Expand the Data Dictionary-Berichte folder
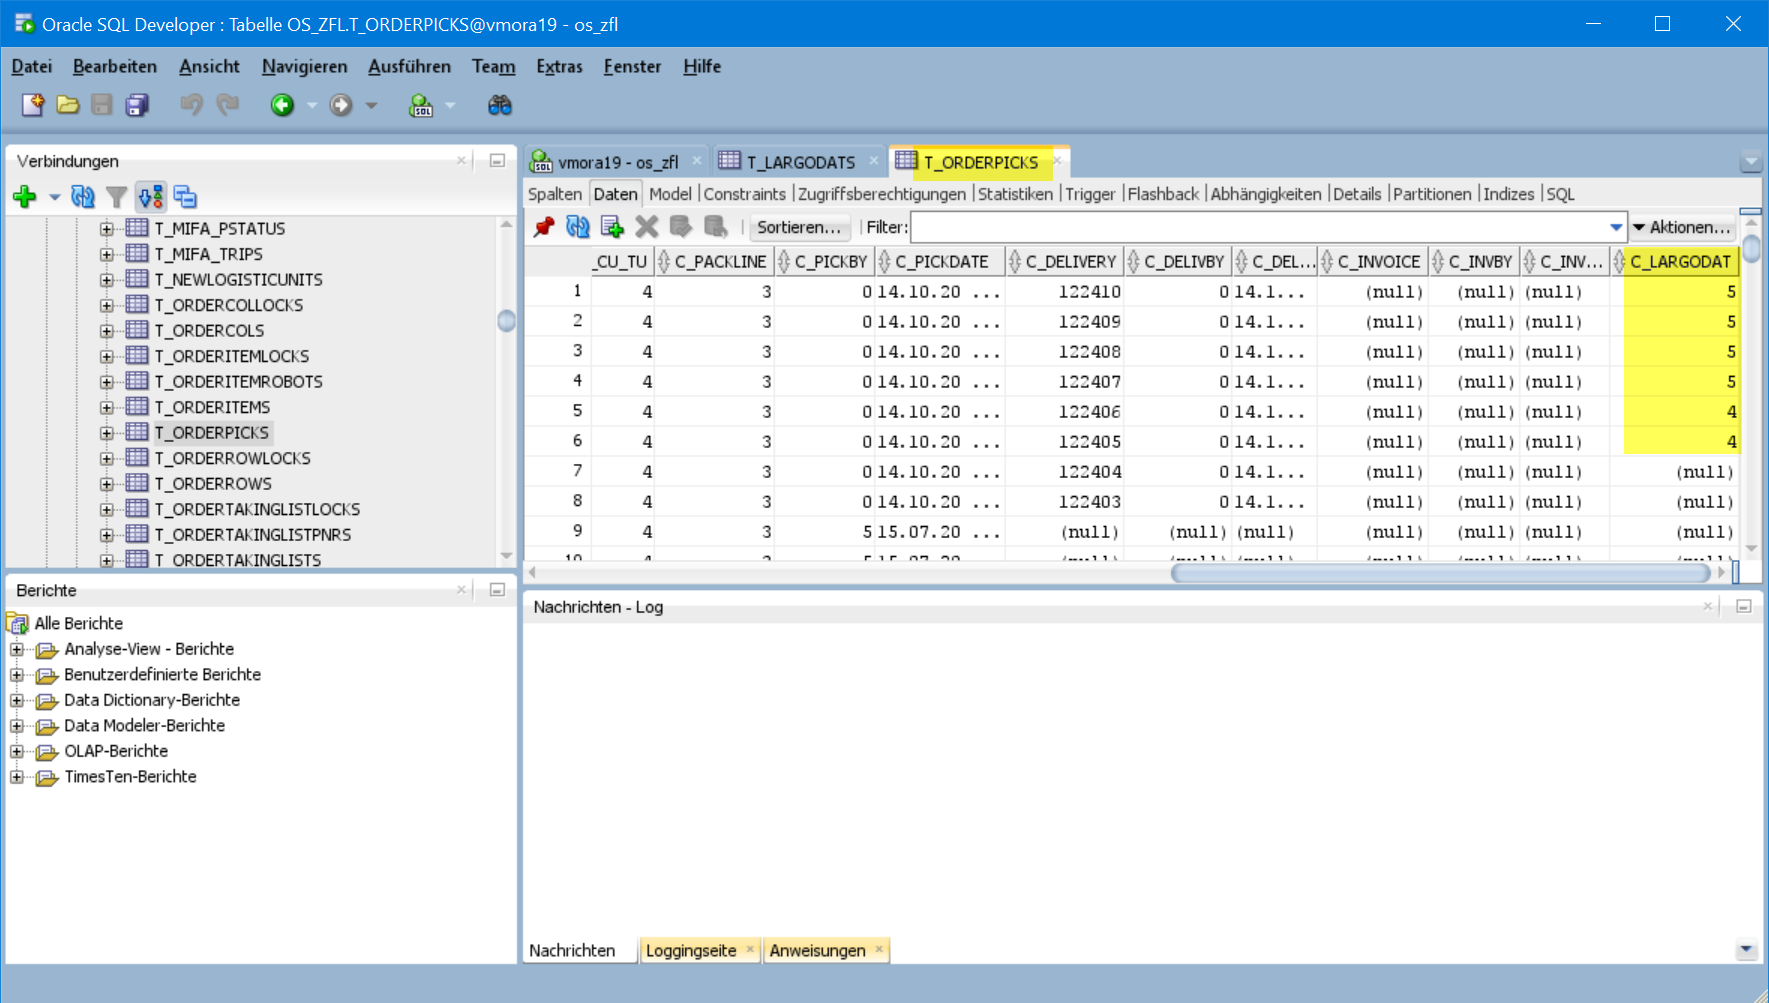The height and width of the screenshot is (1003, 1769). coord(17,700)
